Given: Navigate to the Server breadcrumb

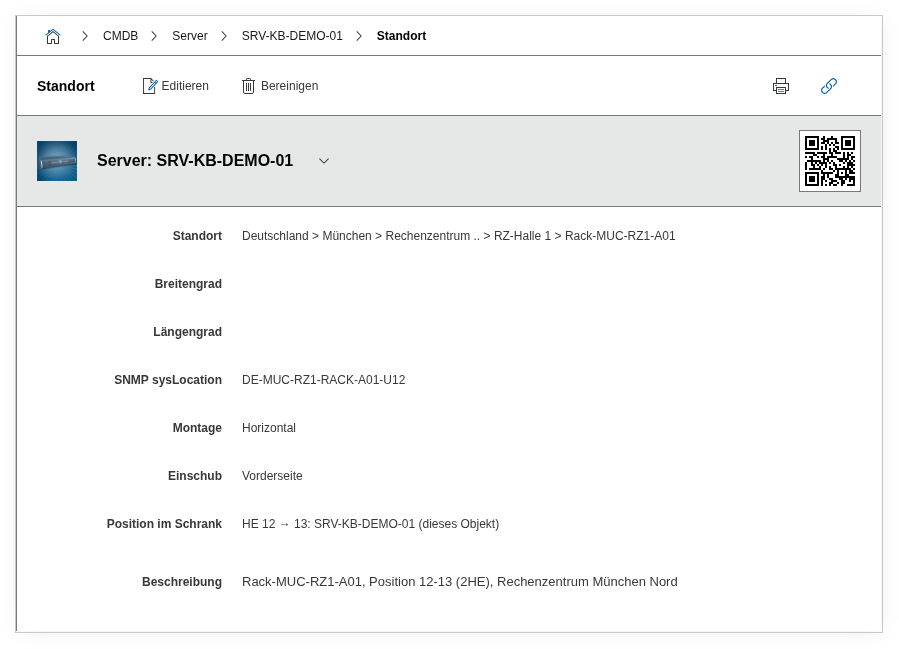Looking at the screenshot, I should [x=189, y=36].
